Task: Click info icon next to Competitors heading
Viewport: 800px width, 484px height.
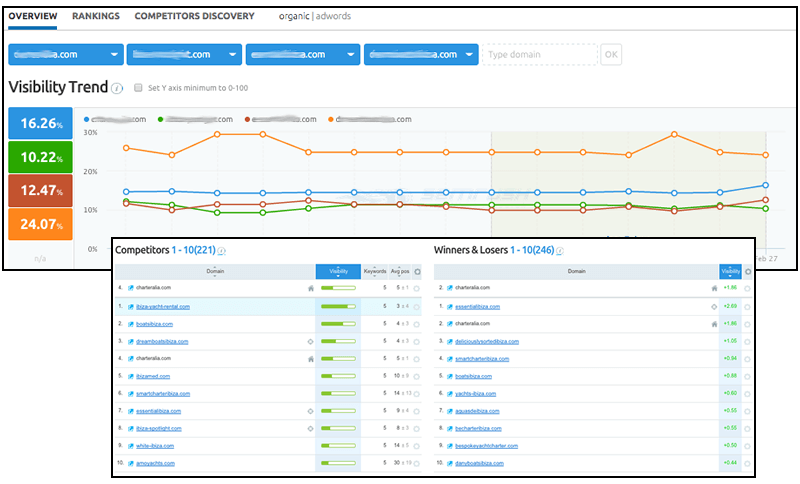Action: click(222, 251)
